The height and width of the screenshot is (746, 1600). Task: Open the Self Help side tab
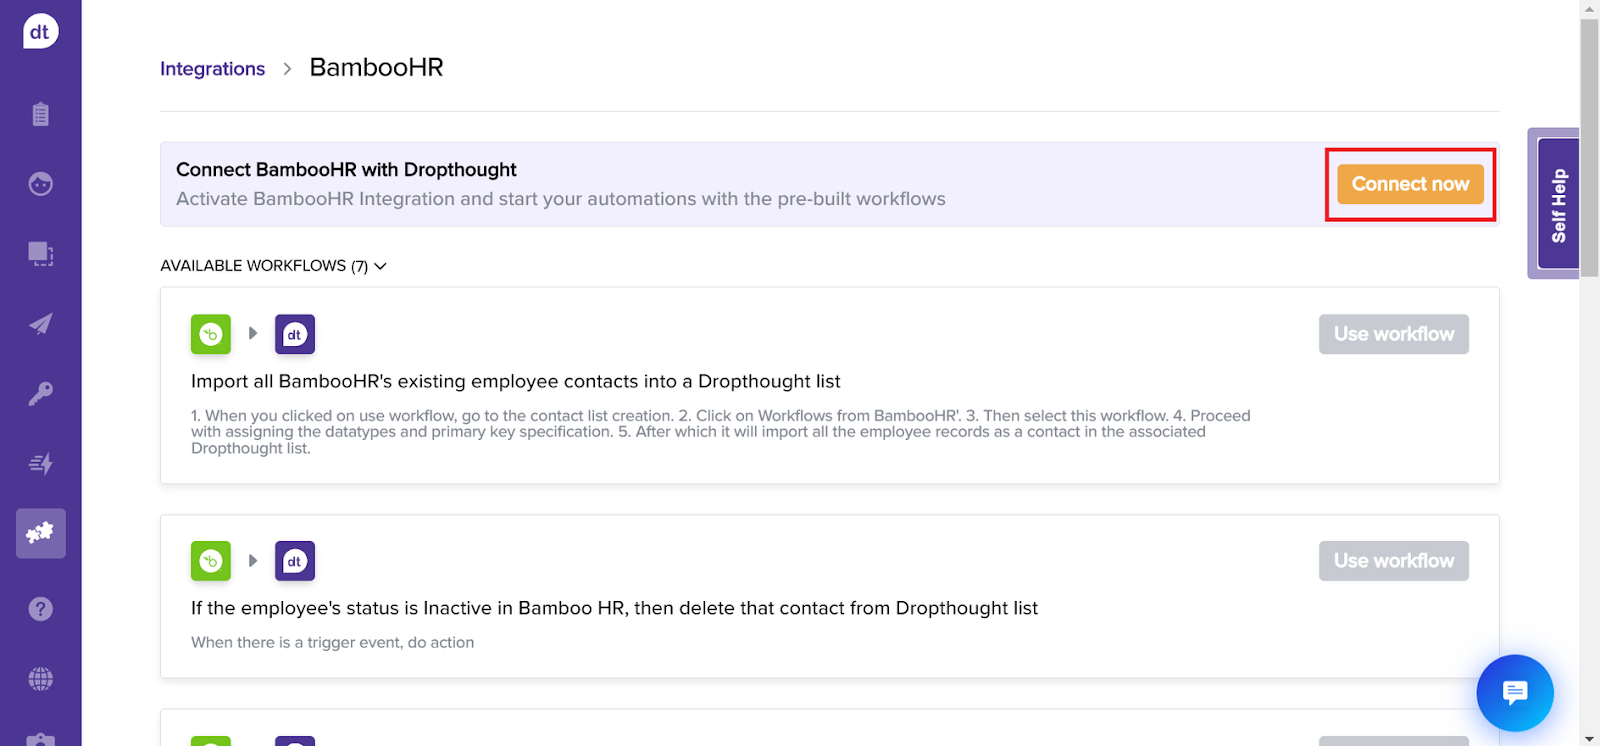tap(1557, 204)
